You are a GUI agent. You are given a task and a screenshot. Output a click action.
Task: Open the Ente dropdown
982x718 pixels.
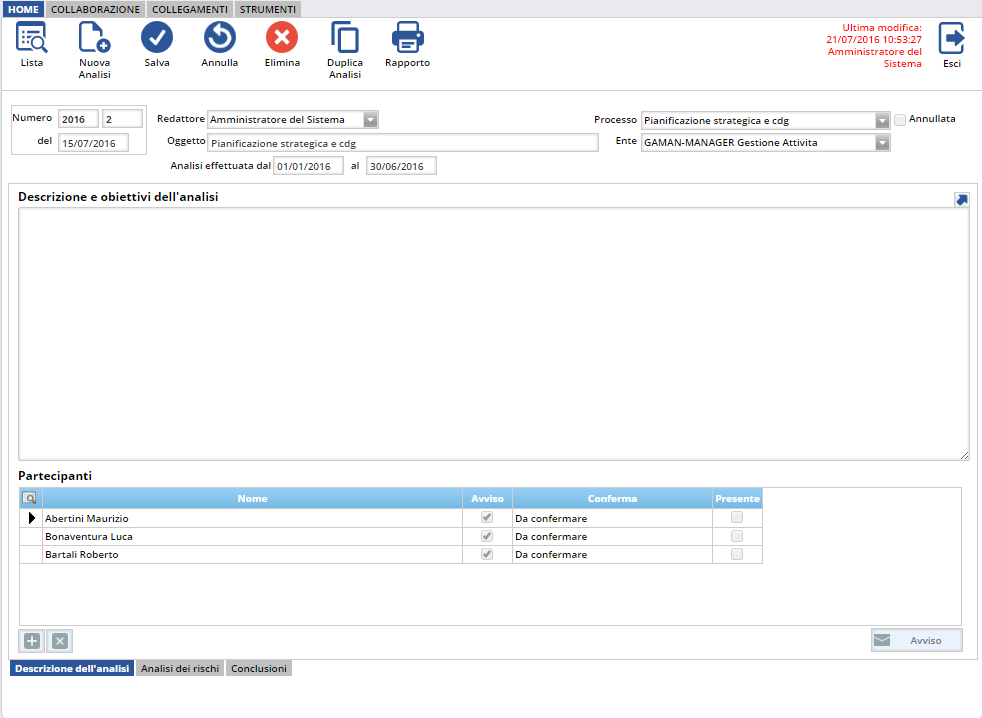pyautogui.click(x=882, y=143)
